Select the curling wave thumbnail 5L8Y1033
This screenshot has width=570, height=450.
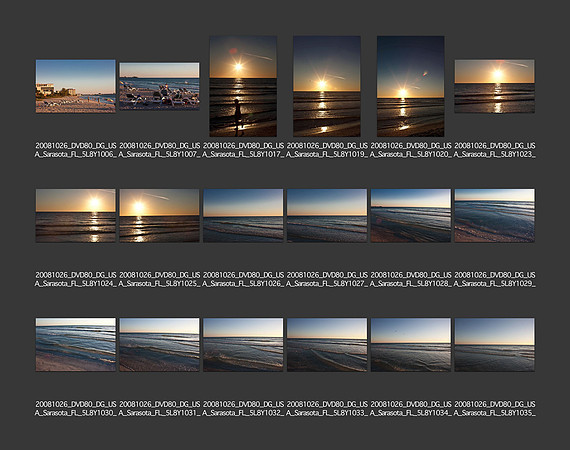pyautogui.click(x=327, y=345)
